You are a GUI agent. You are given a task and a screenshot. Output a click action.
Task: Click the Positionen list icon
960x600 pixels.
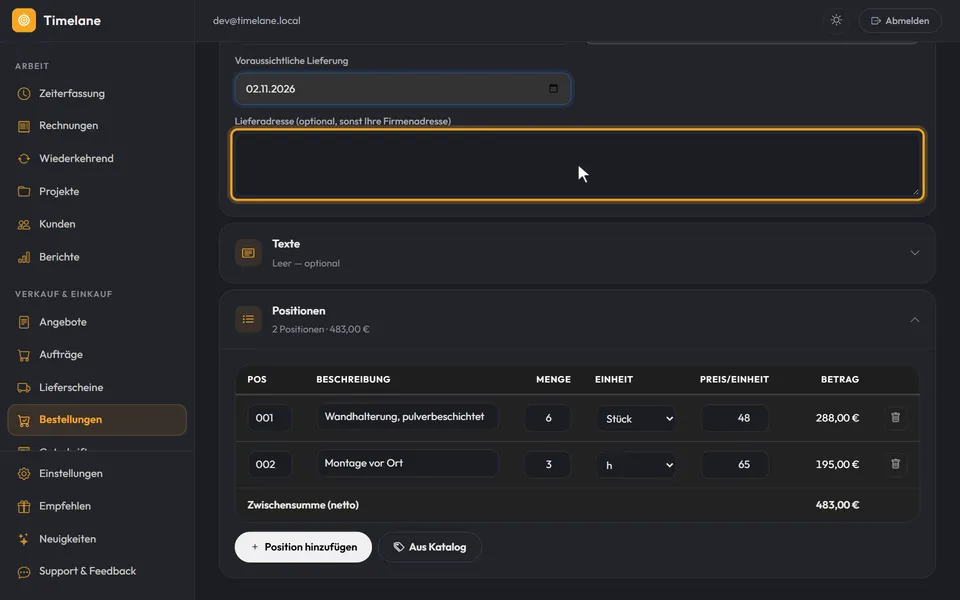pyautogui.click(x=248, y=319)
